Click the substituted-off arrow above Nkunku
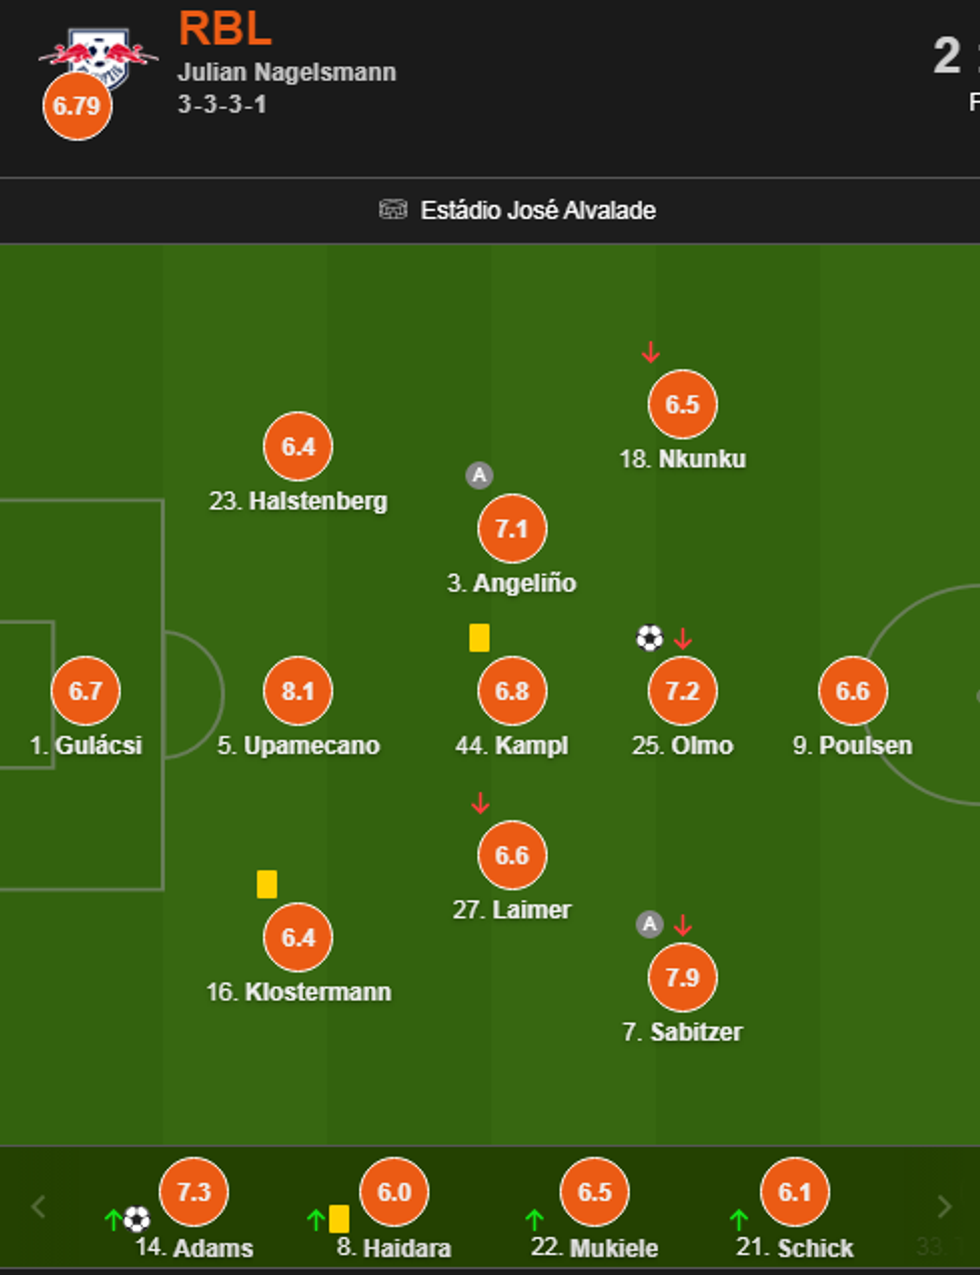Viewport: 980px width, 1275px height. (x=651, y=352)
